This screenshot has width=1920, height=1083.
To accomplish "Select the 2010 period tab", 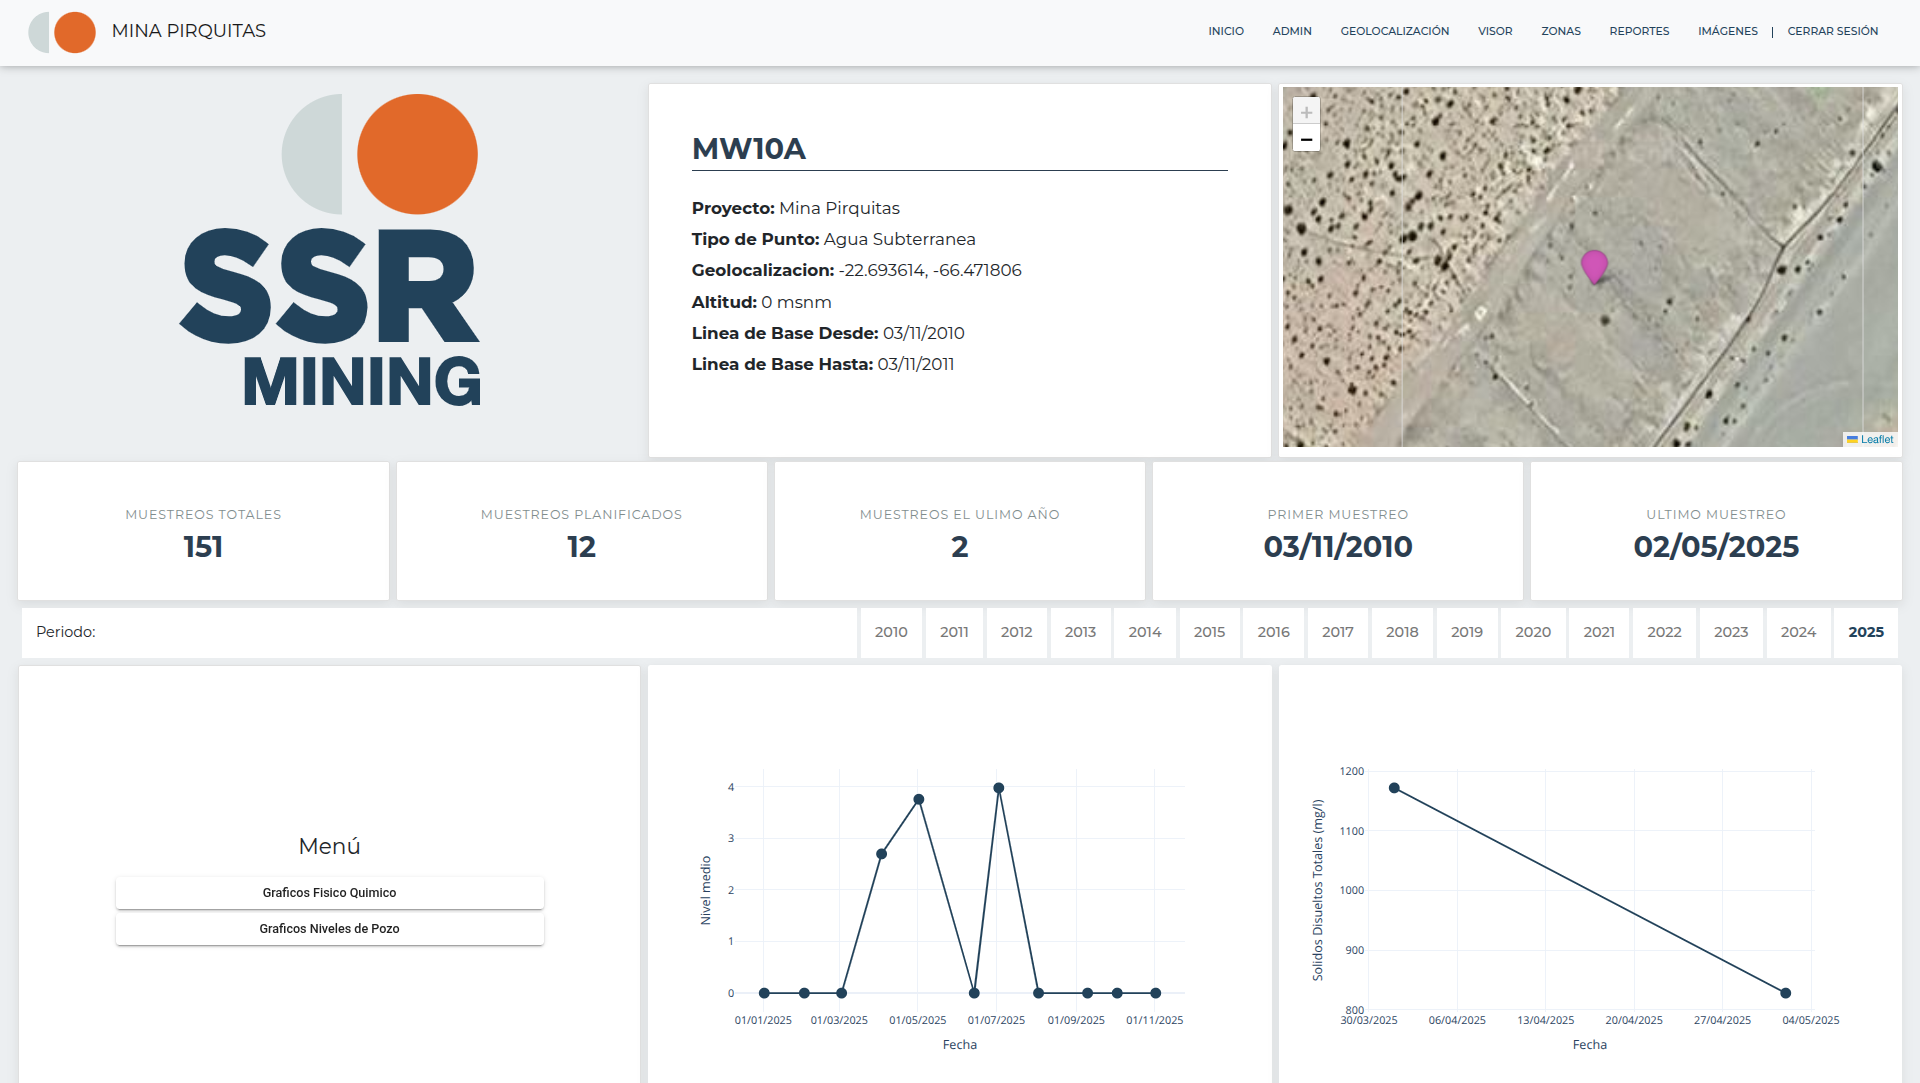I will pyautogui.click(x=890, y=632).
